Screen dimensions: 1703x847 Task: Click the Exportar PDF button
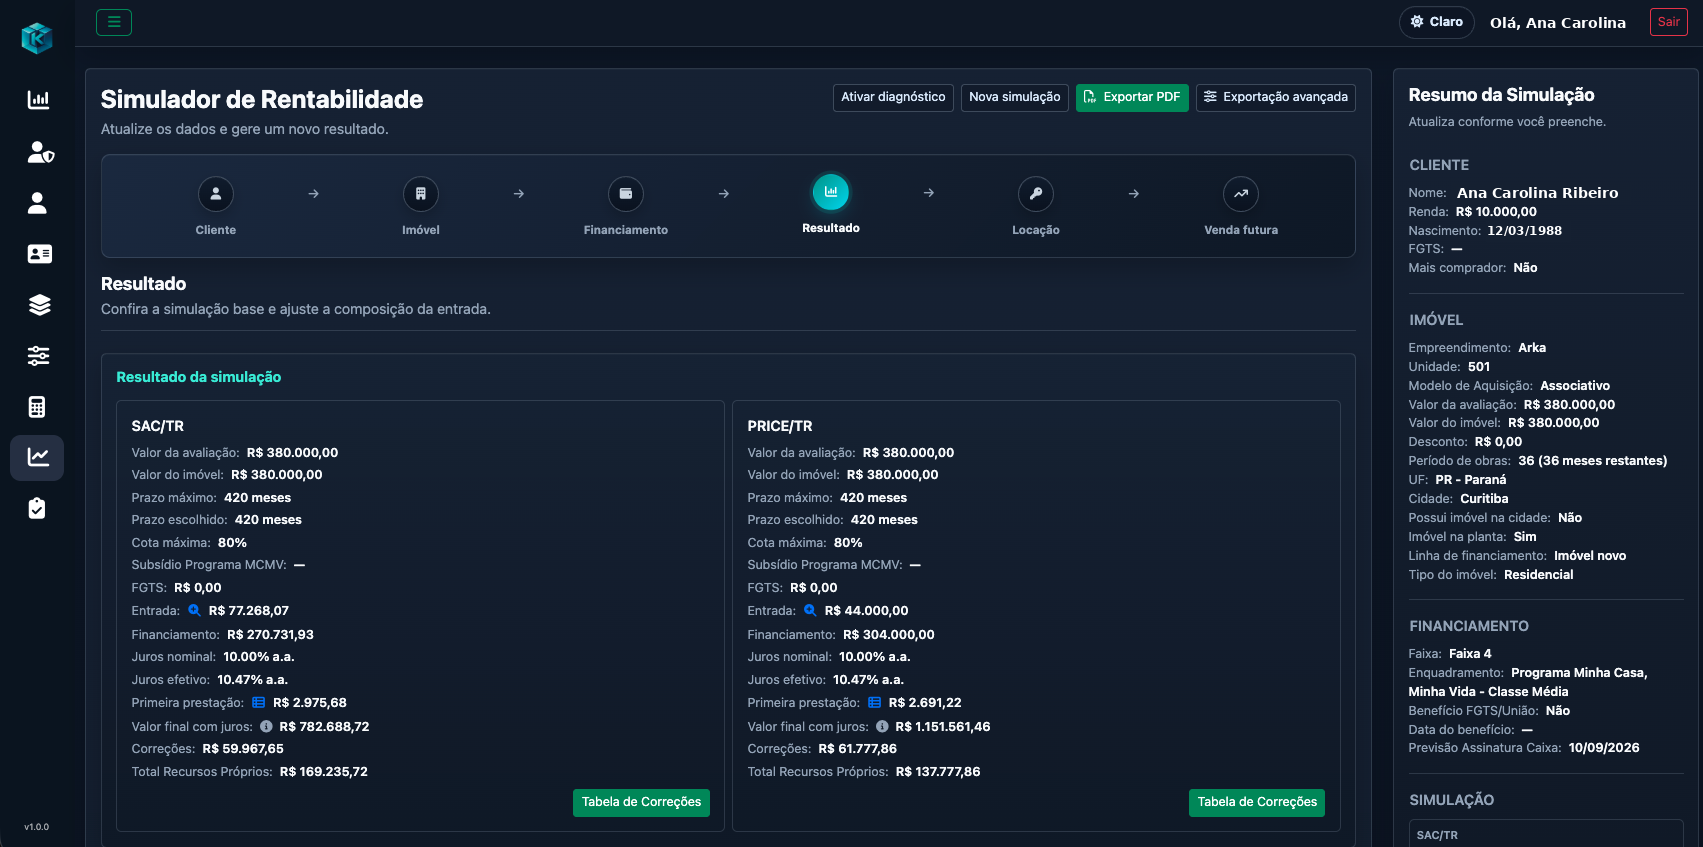[x=1132, y=97]
